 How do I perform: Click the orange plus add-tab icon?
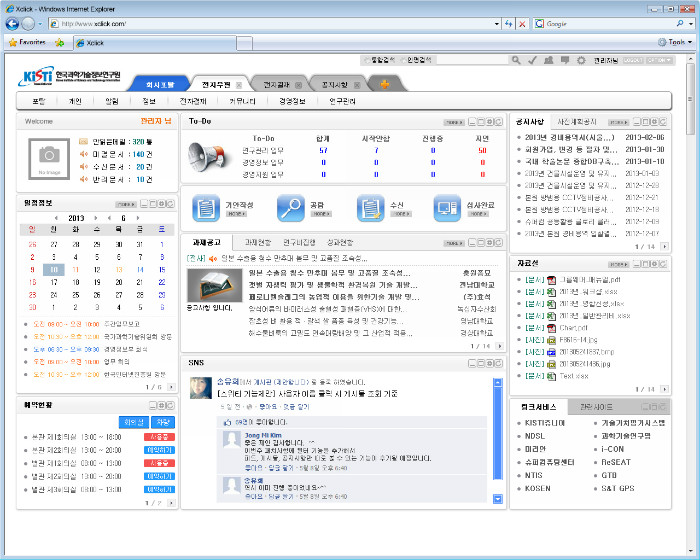pyautogui.click(x=385, y=84)
